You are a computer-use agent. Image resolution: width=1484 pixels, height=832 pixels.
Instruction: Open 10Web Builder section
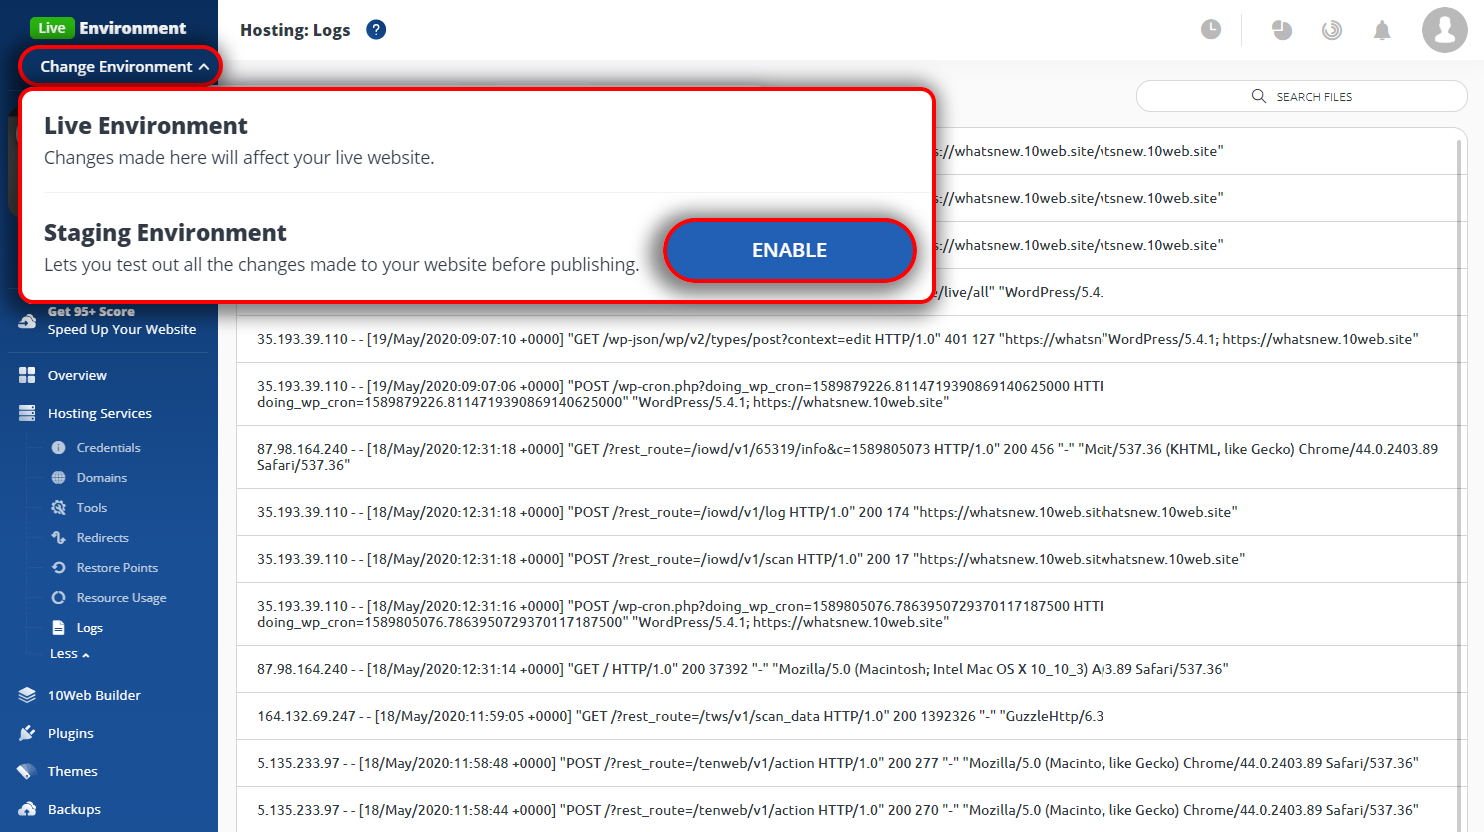pos(94,695)
